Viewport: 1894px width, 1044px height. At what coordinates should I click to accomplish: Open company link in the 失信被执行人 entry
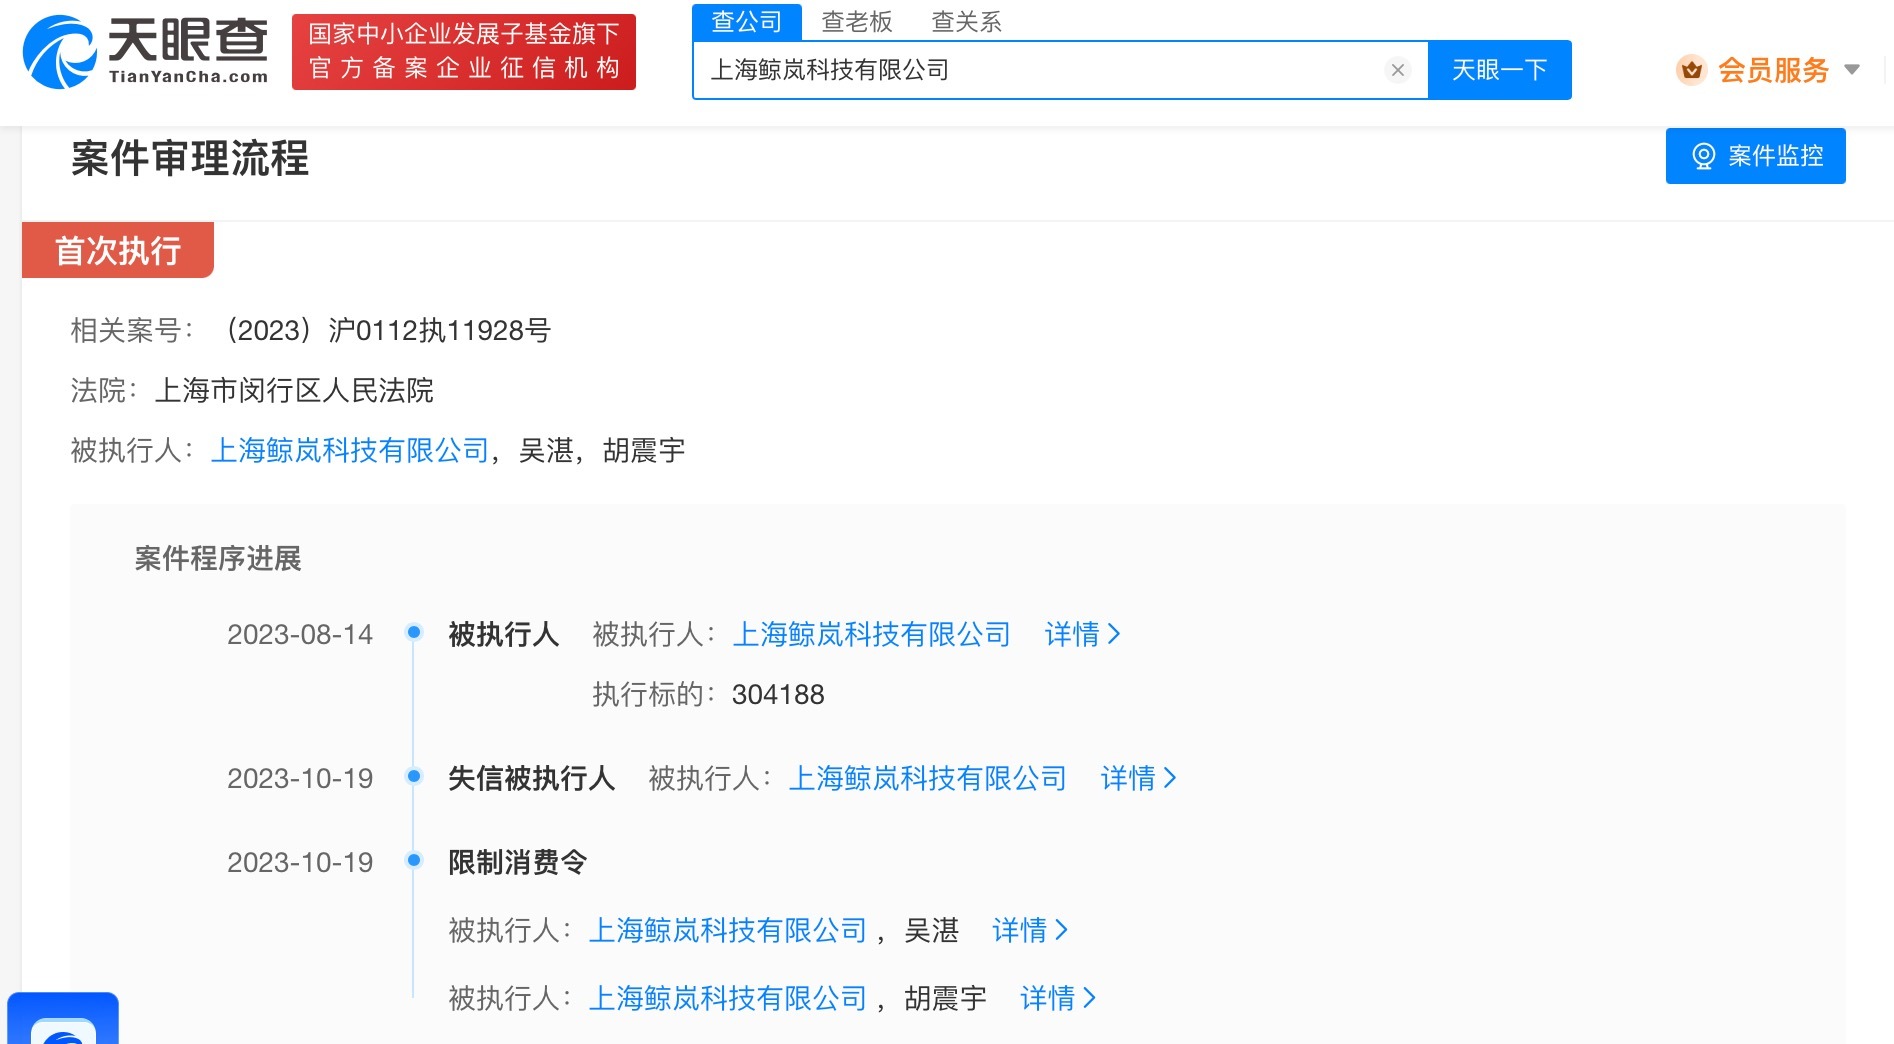(928, 778)
